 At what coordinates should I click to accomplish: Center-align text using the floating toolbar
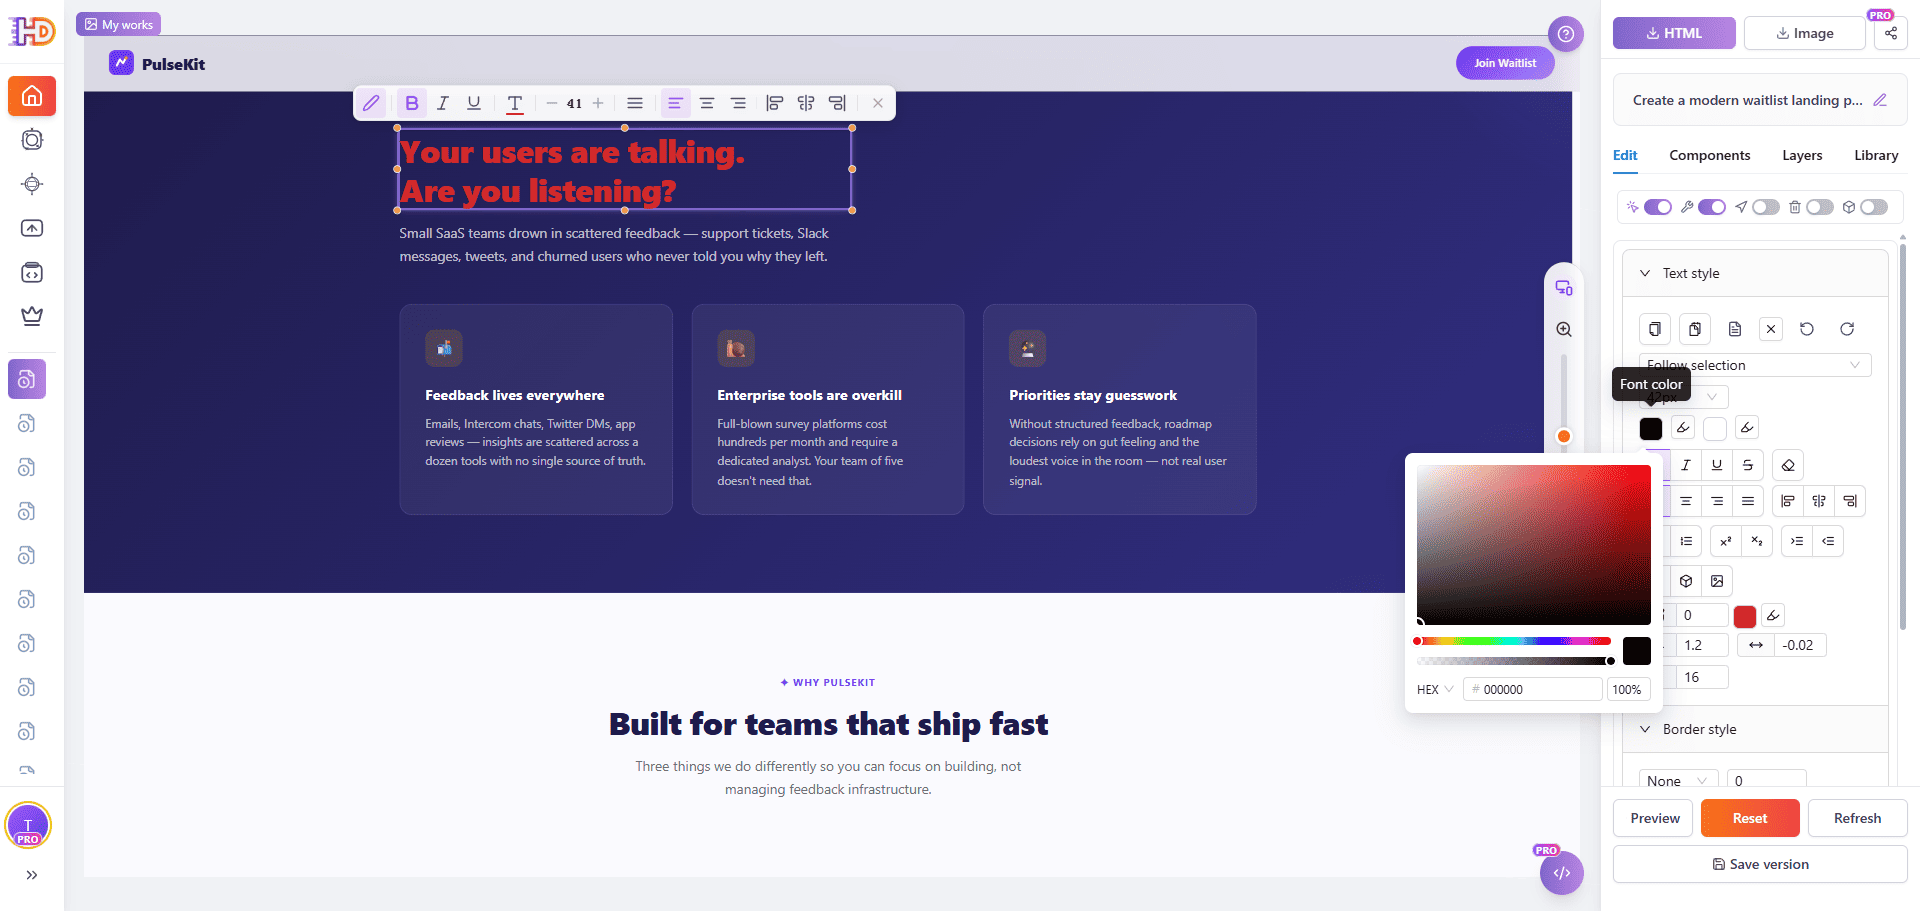707,103
